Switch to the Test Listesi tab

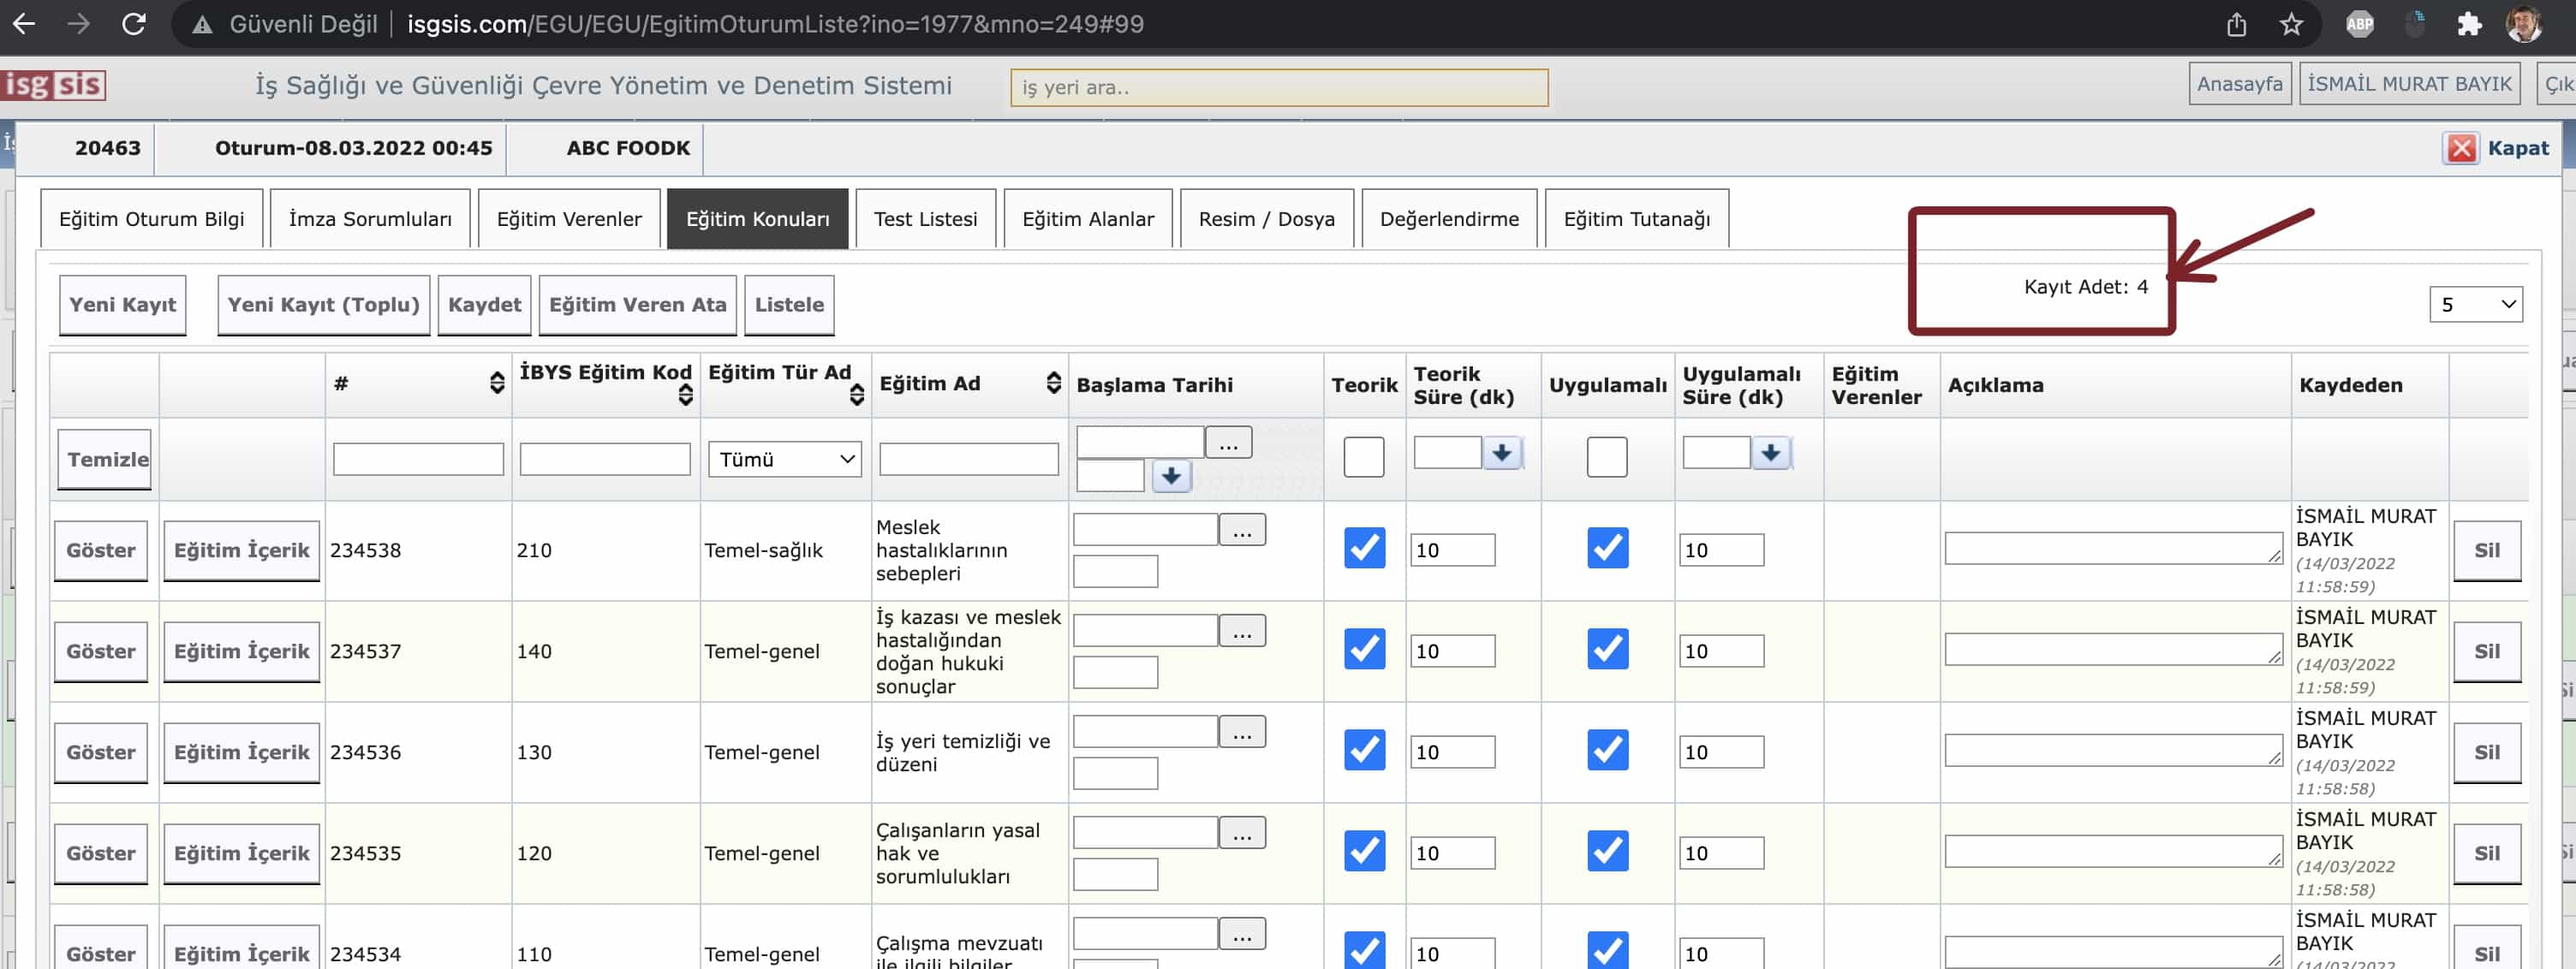tap(925, 219)
